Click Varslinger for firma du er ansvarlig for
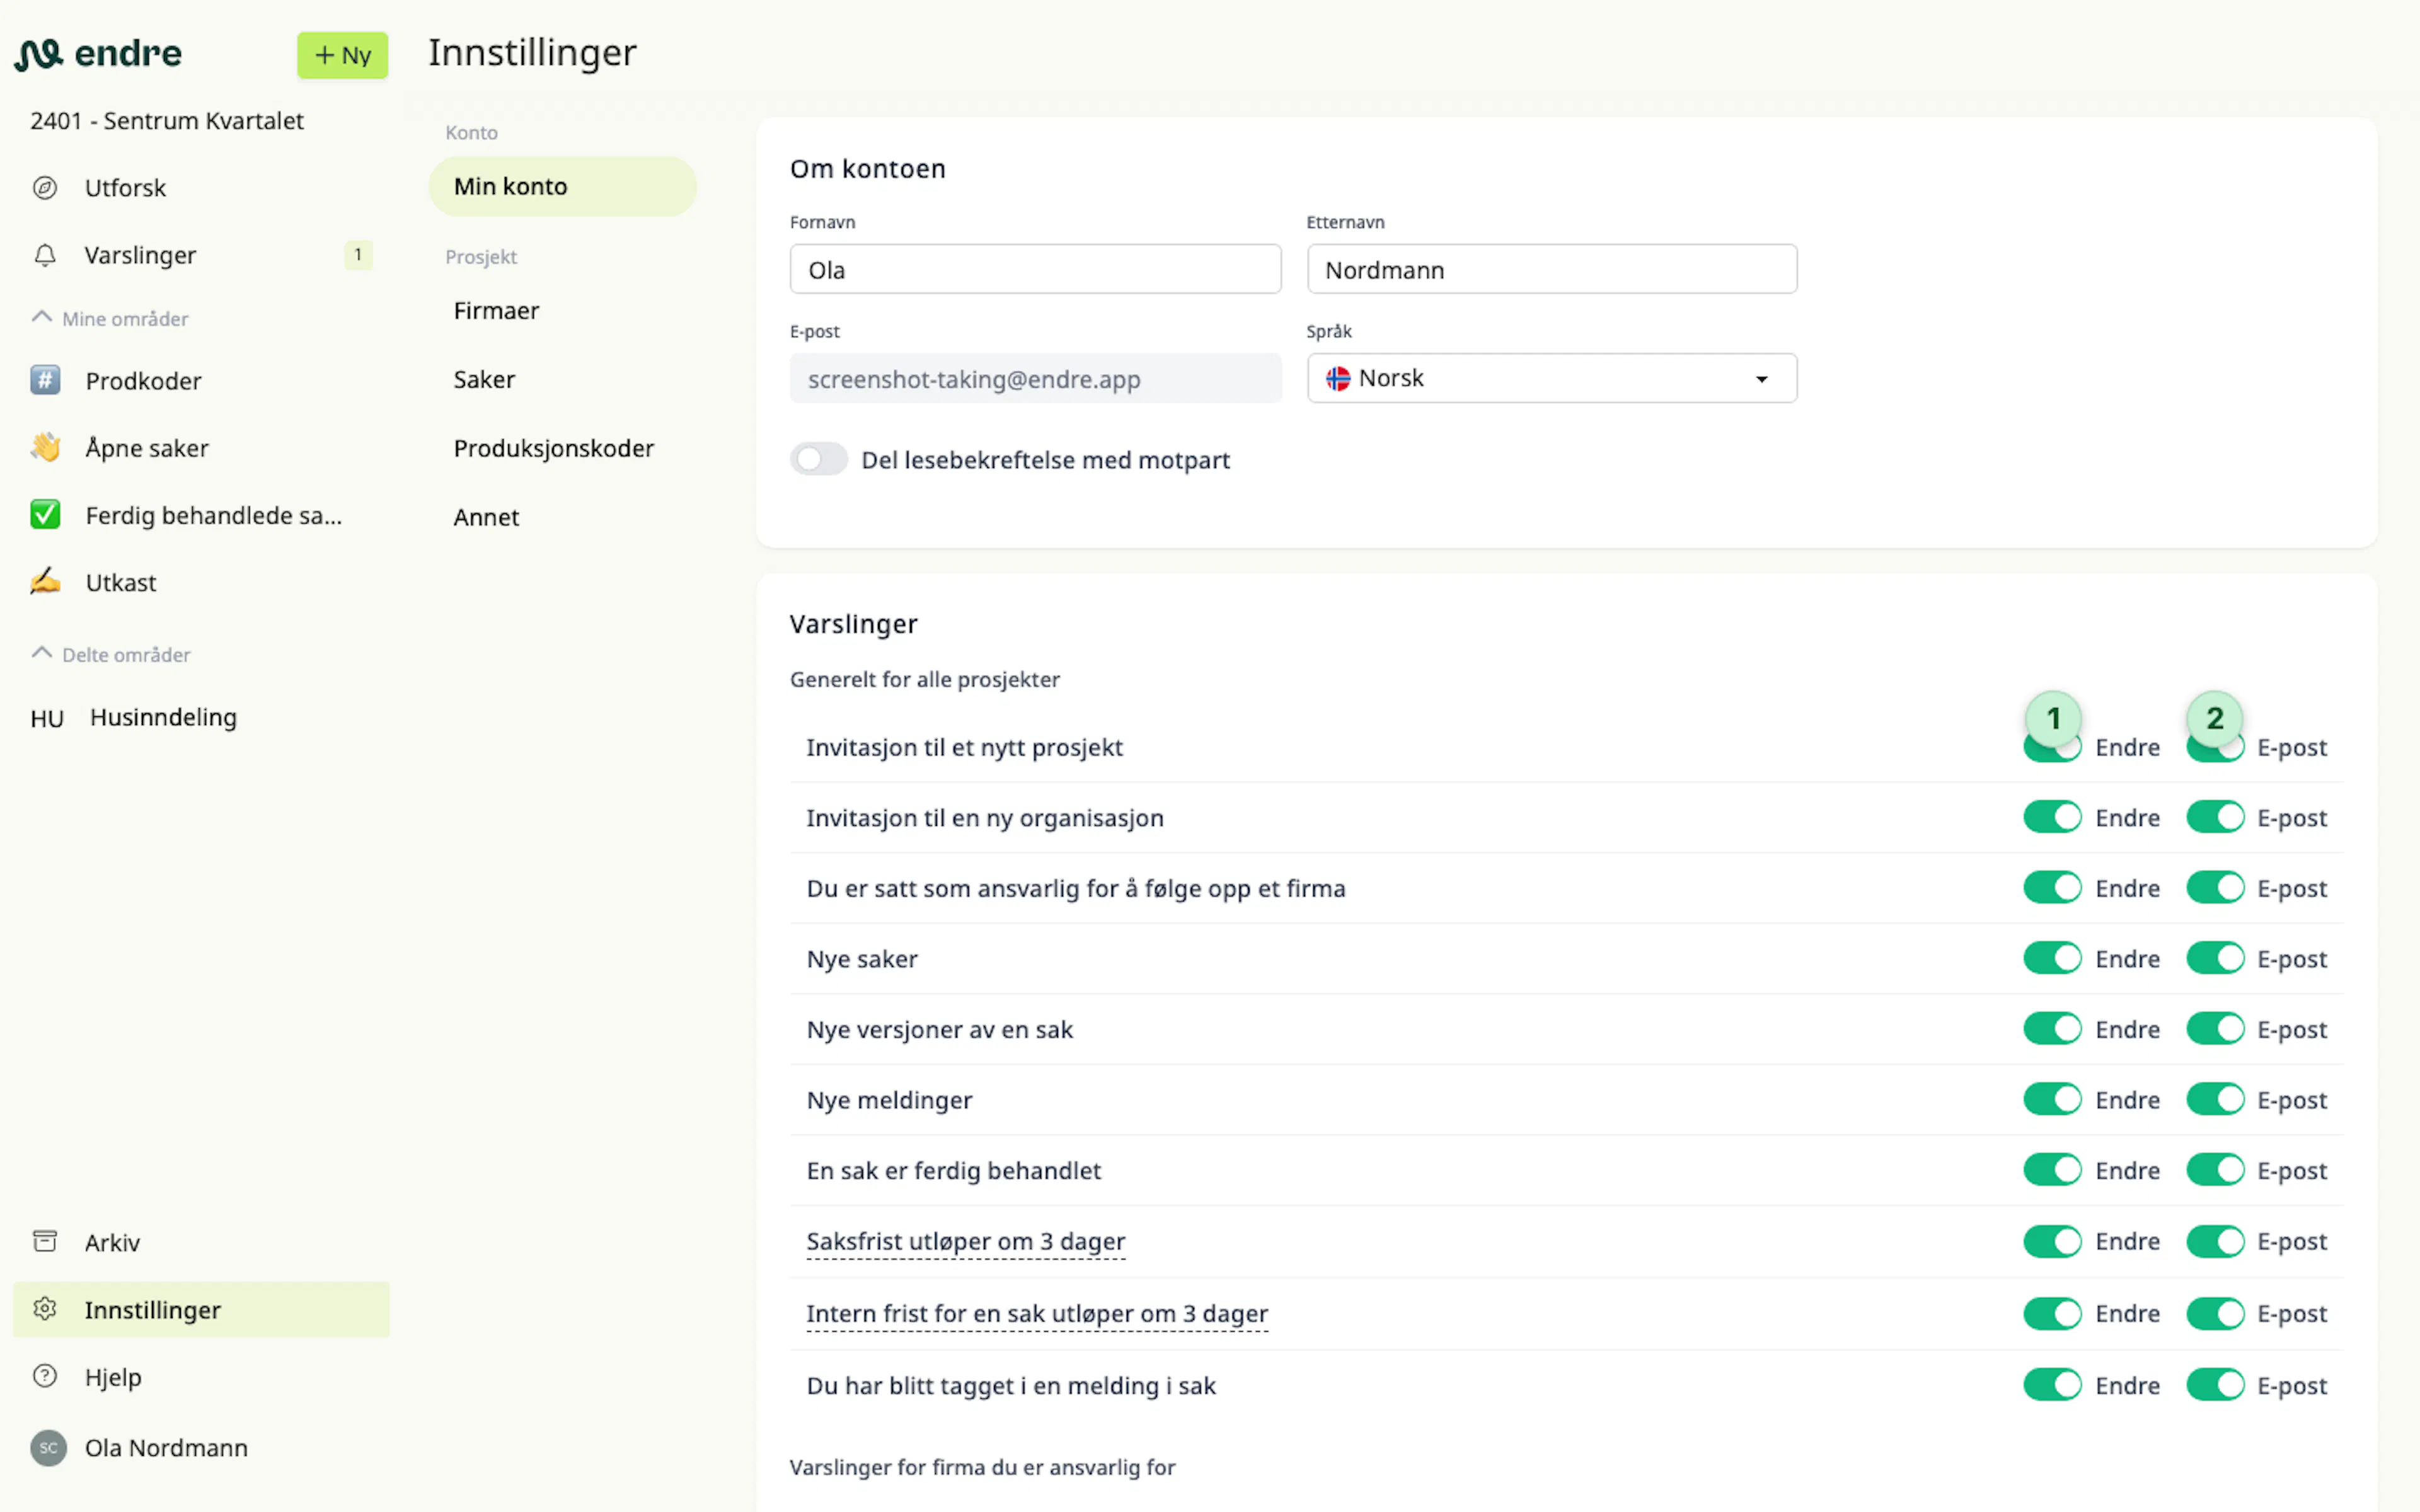 click(982, 1467)
